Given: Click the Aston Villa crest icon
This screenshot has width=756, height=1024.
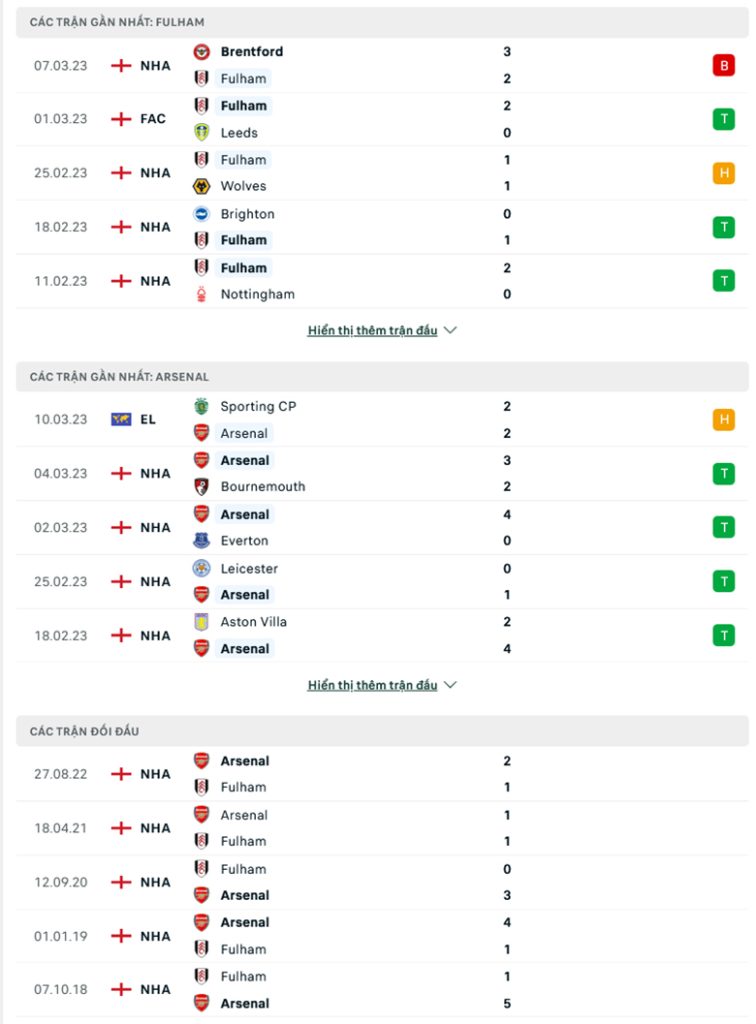Looking at the screenshot, I should coord(202,622).
